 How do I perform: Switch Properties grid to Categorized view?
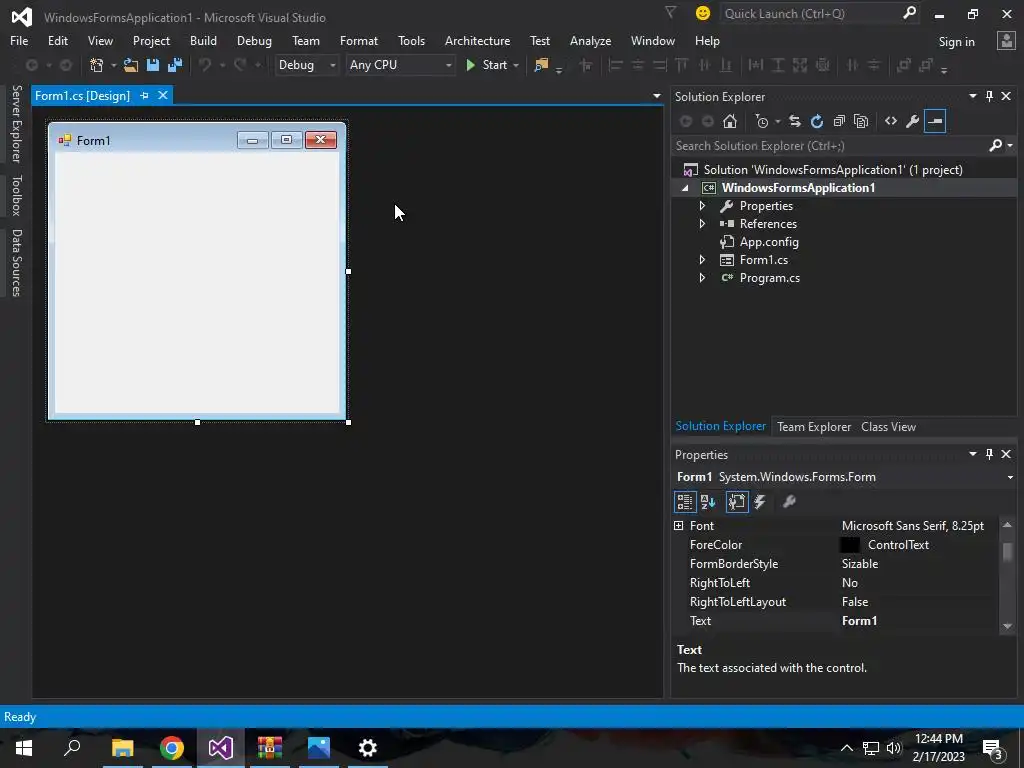click(x=684, y=502)
